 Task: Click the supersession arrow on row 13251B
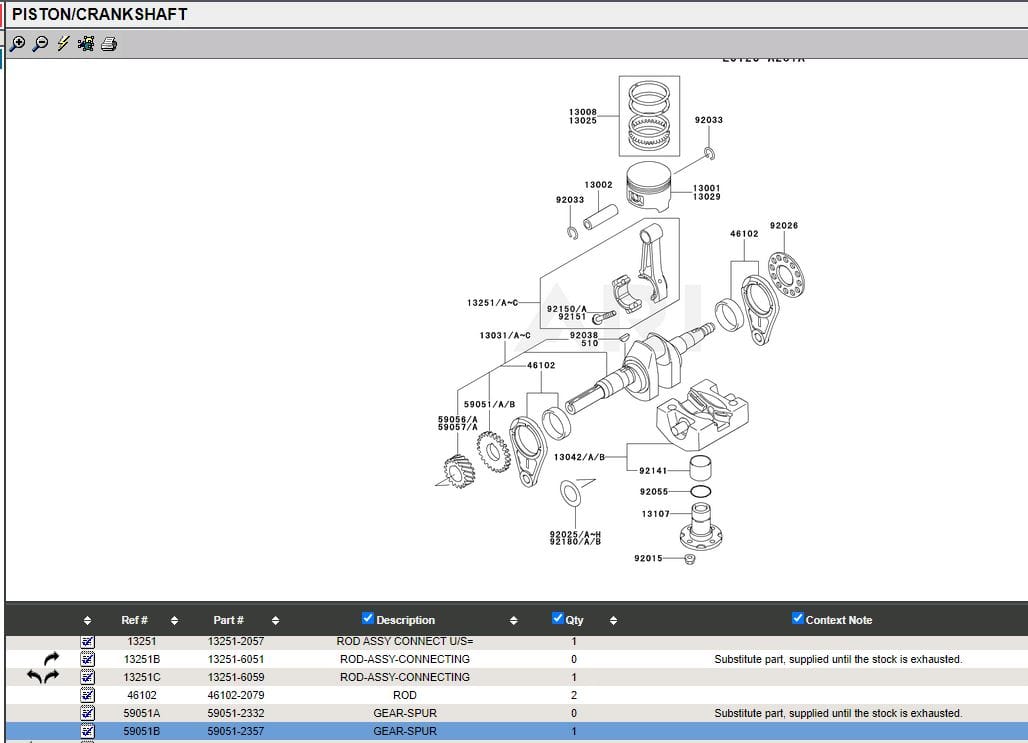point(52,659)
